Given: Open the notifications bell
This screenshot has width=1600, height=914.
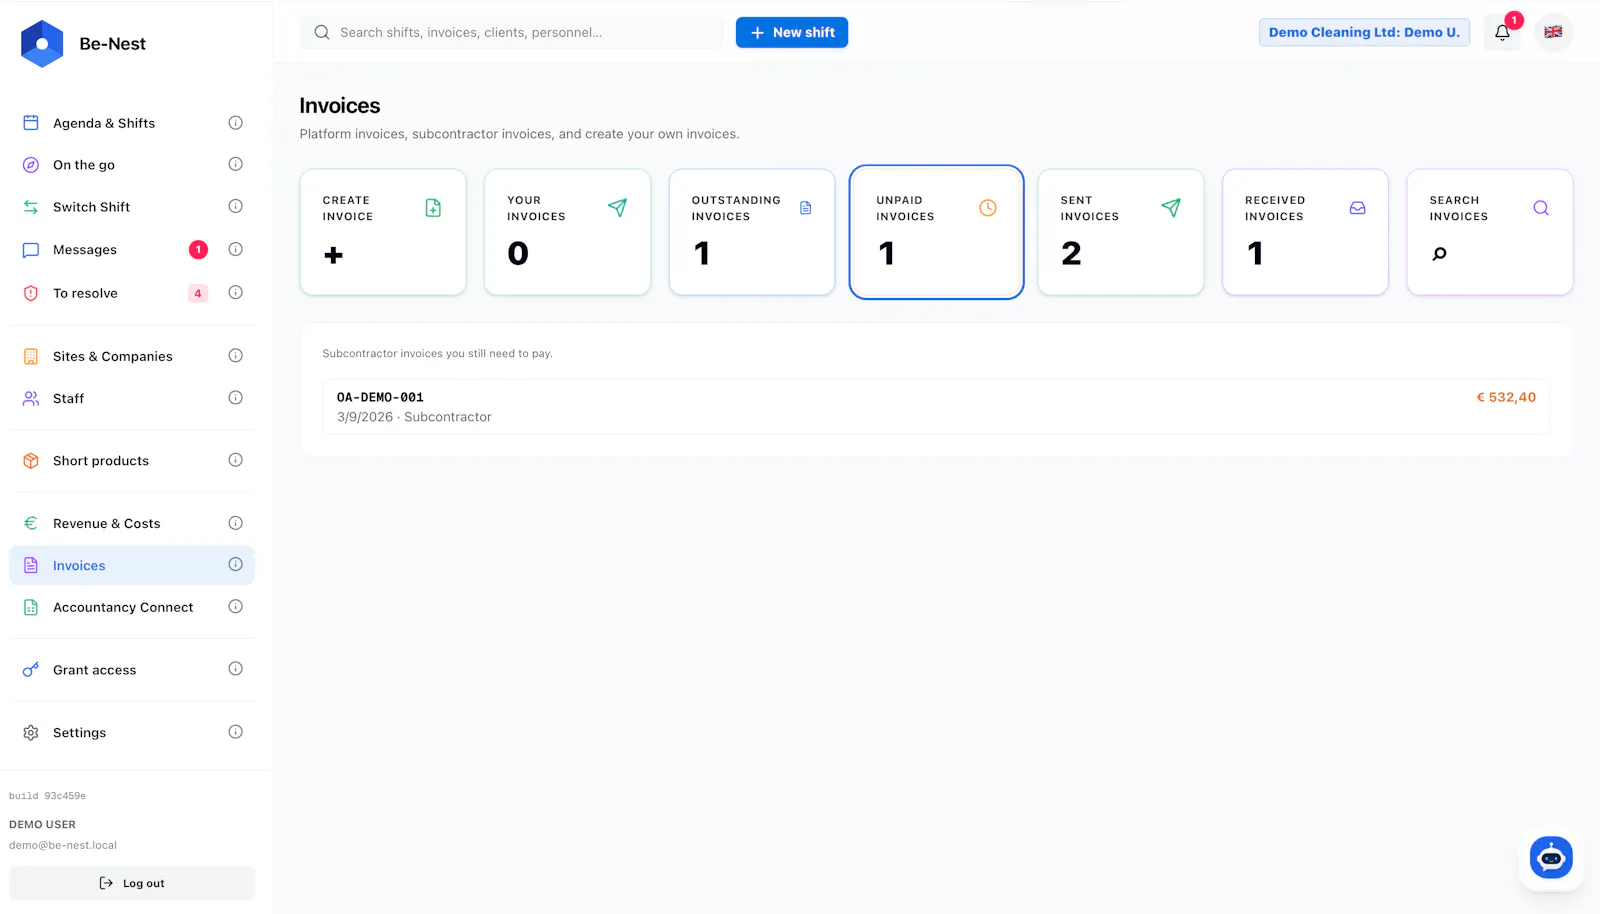Looking at the screenshot, I should coord(1502,32).
